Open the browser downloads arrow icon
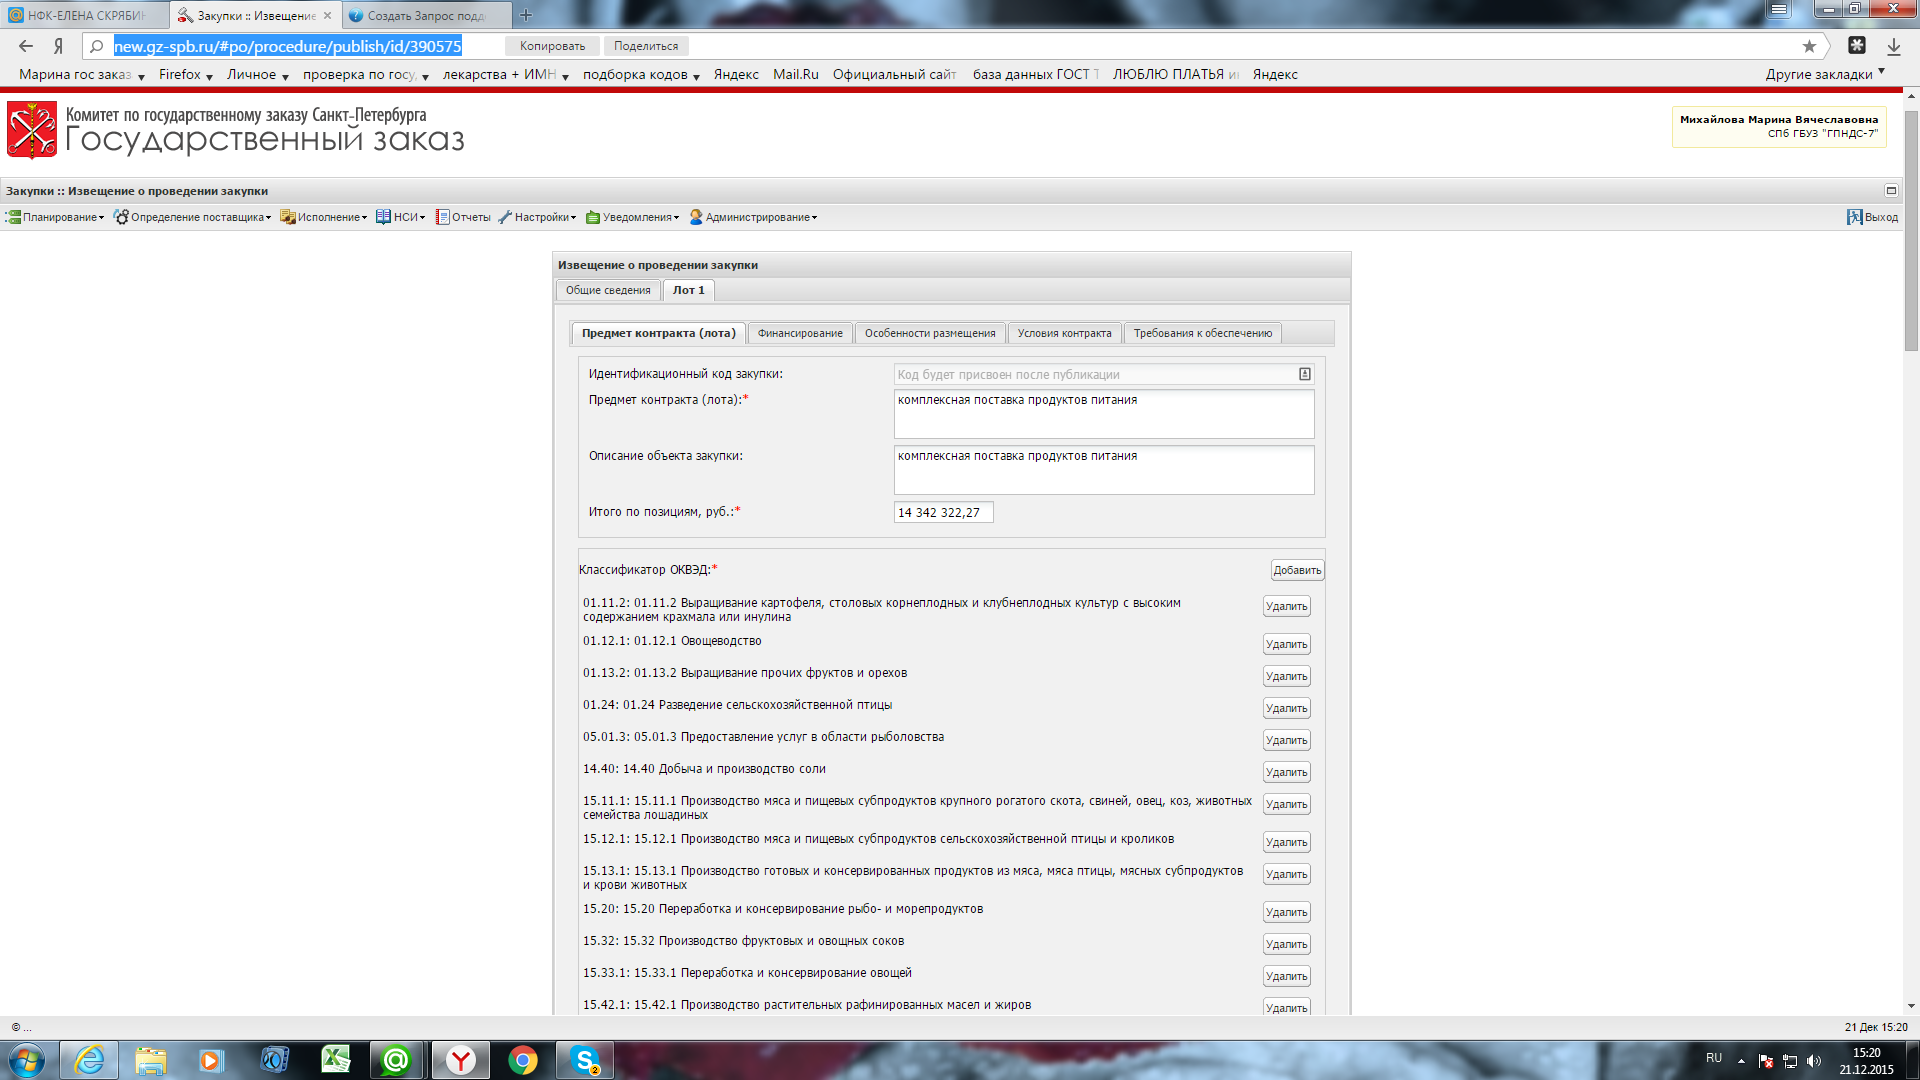This screenshot has height=1080, width=1920. pyautogui.click(x=1893, y=46)
